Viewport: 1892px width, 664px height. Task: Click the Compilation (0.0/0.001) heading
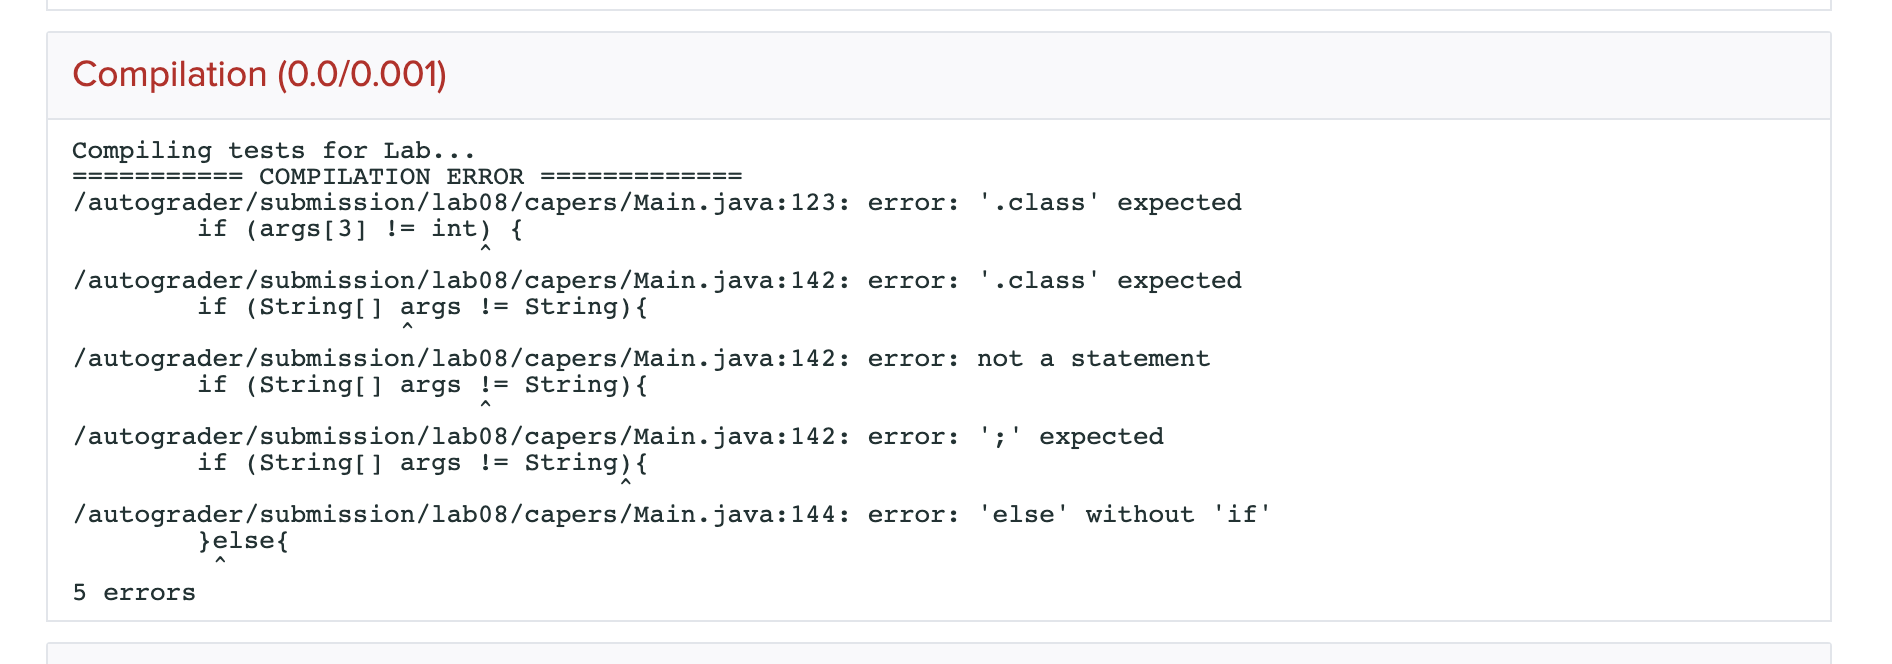pos(259,75)
